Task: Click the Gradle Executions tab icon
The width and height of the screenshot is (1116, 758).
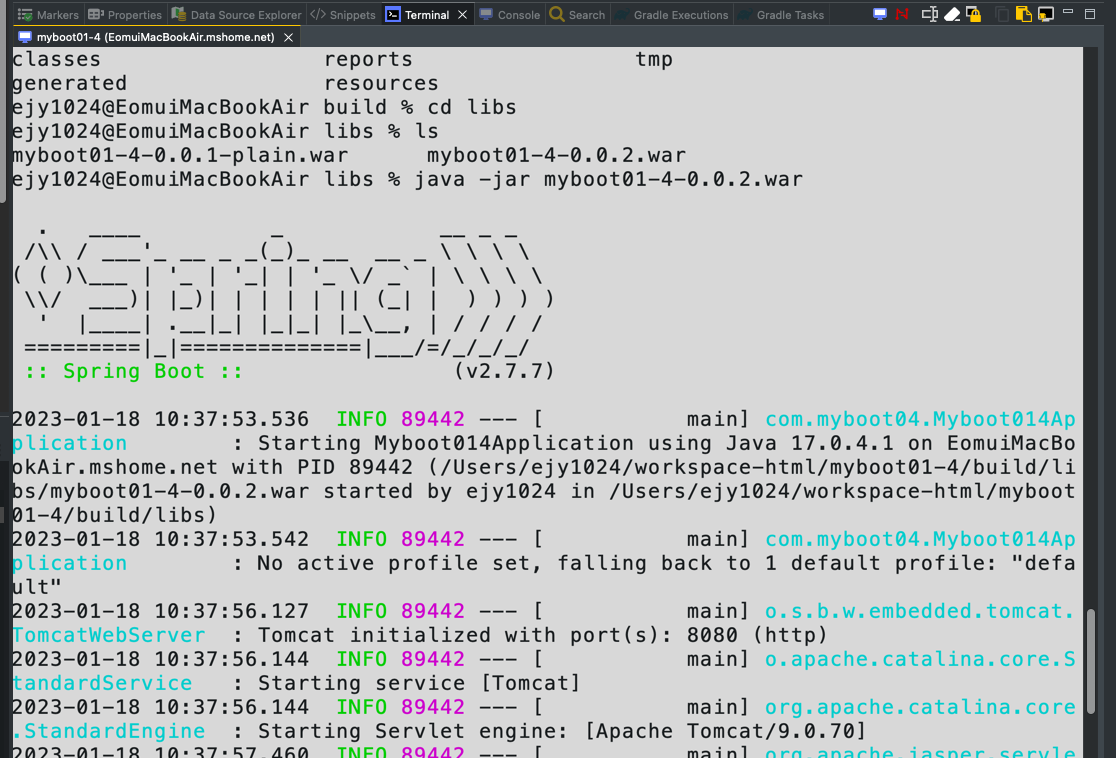Action: 621,15
